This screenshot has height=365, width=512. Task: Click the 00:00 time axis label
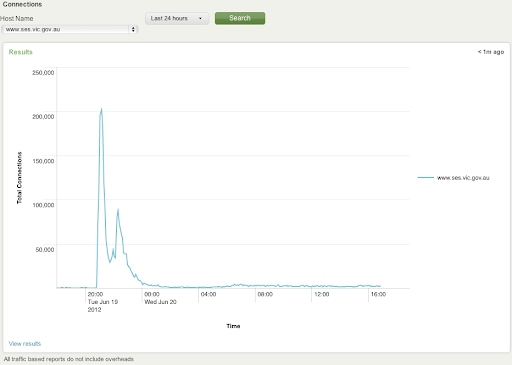[152, 294]
